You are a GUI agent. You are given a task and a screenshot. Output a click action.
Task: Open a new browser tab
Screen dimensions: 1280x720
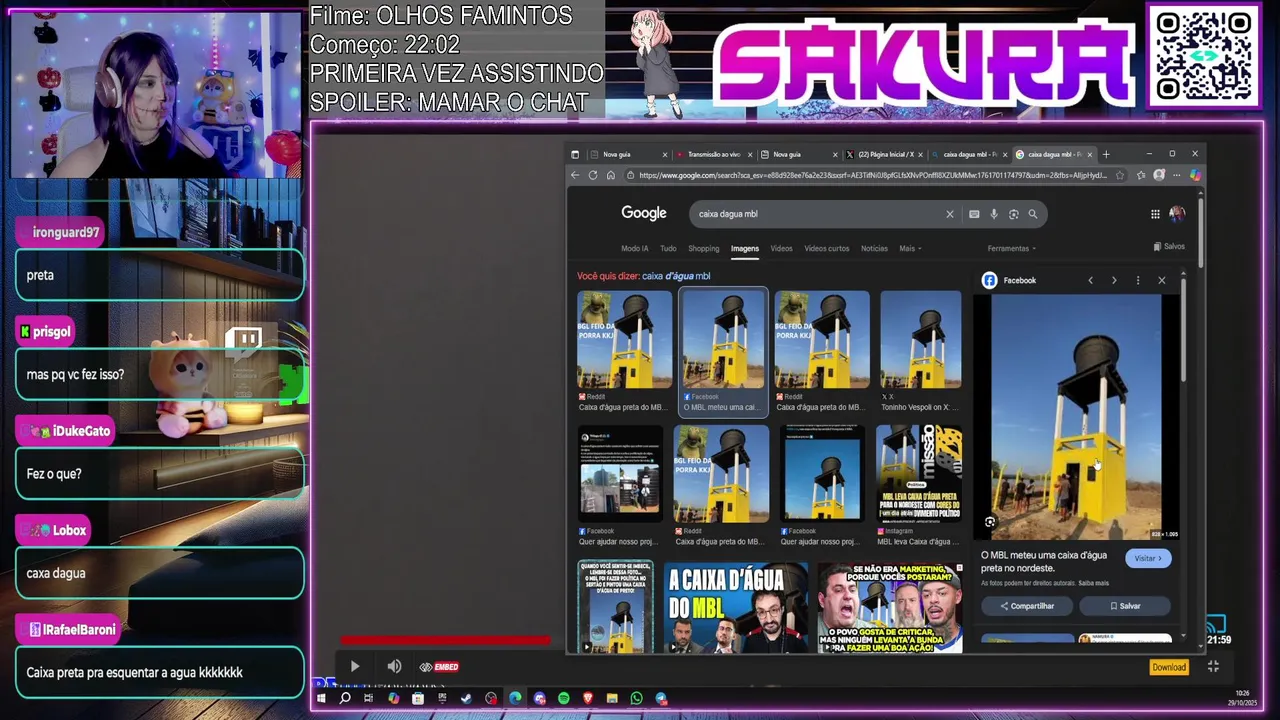(x=1106, y=154)
